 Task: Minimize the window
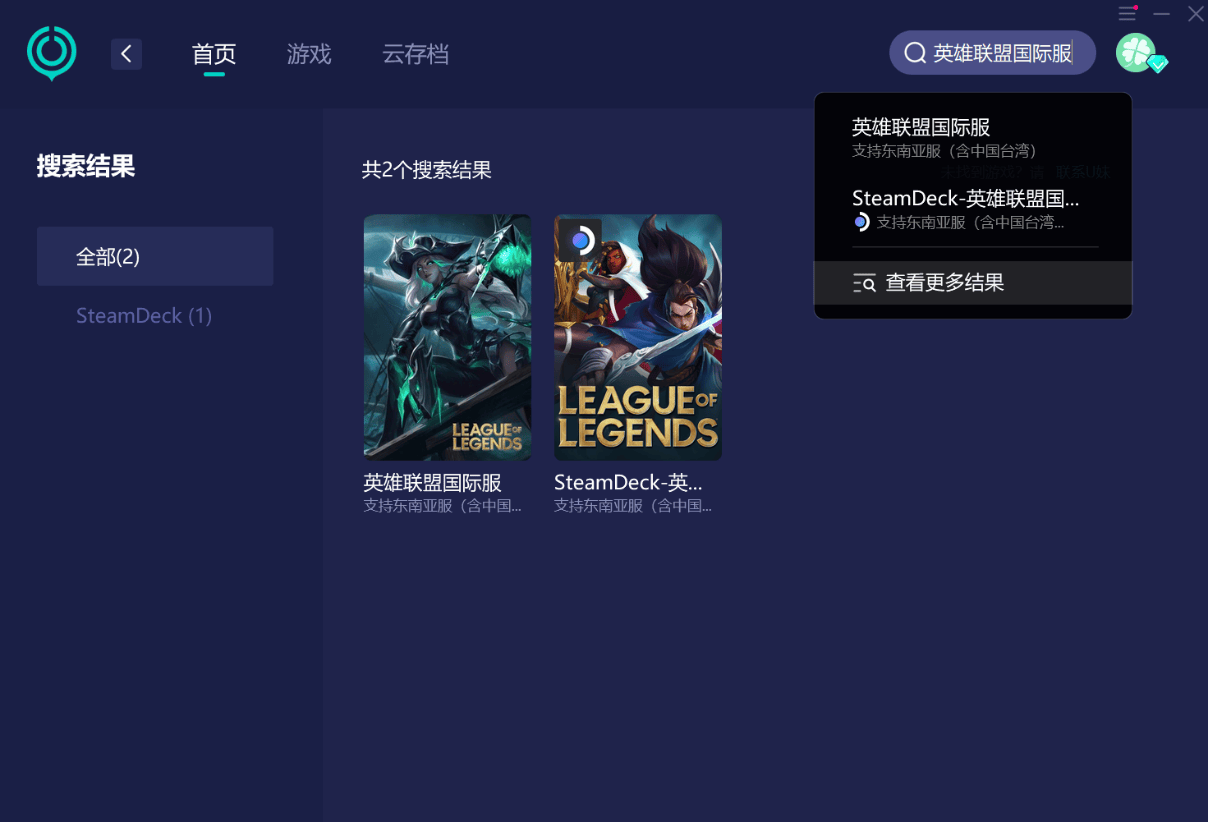(x=1161, y=14)
